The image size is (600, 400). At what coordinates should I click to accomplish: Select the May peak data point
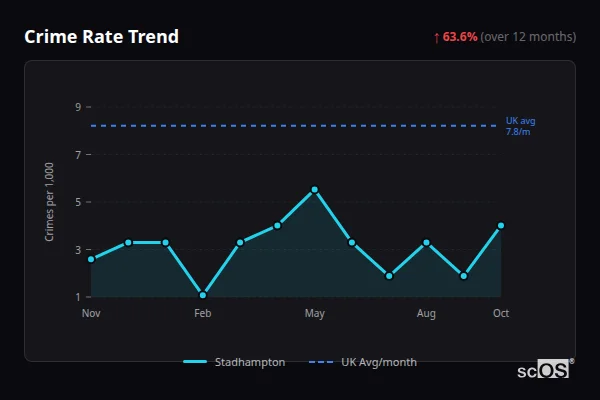315,190
